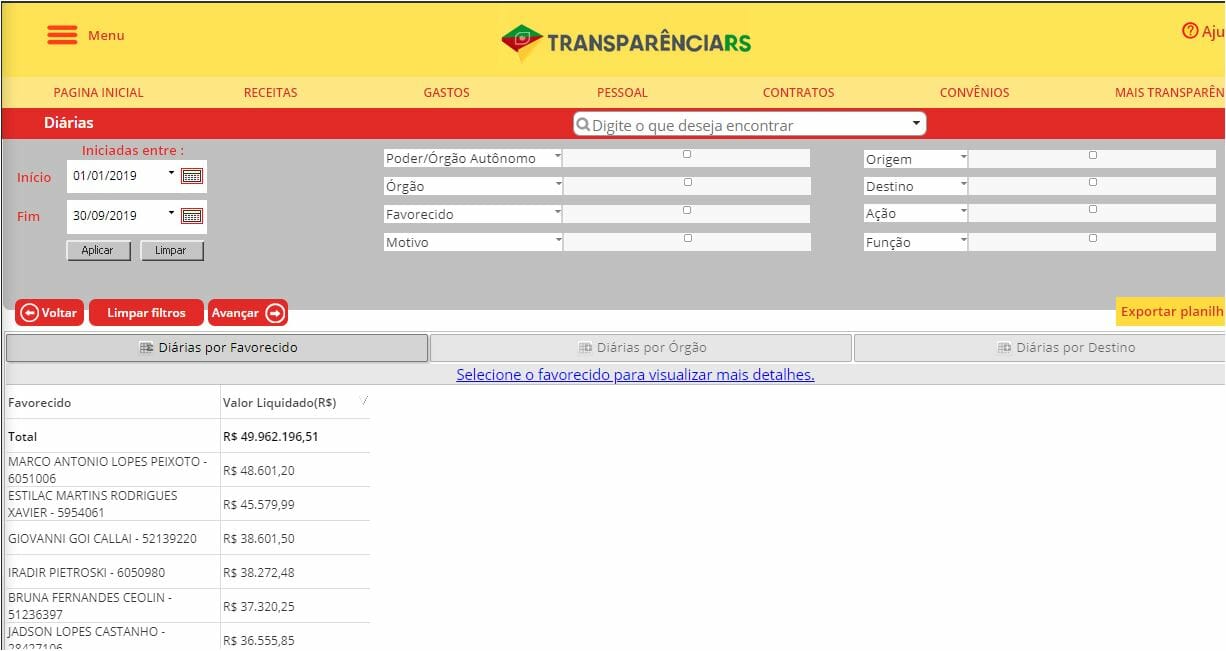Click the TransparênciaRS logo

[626, 42]
